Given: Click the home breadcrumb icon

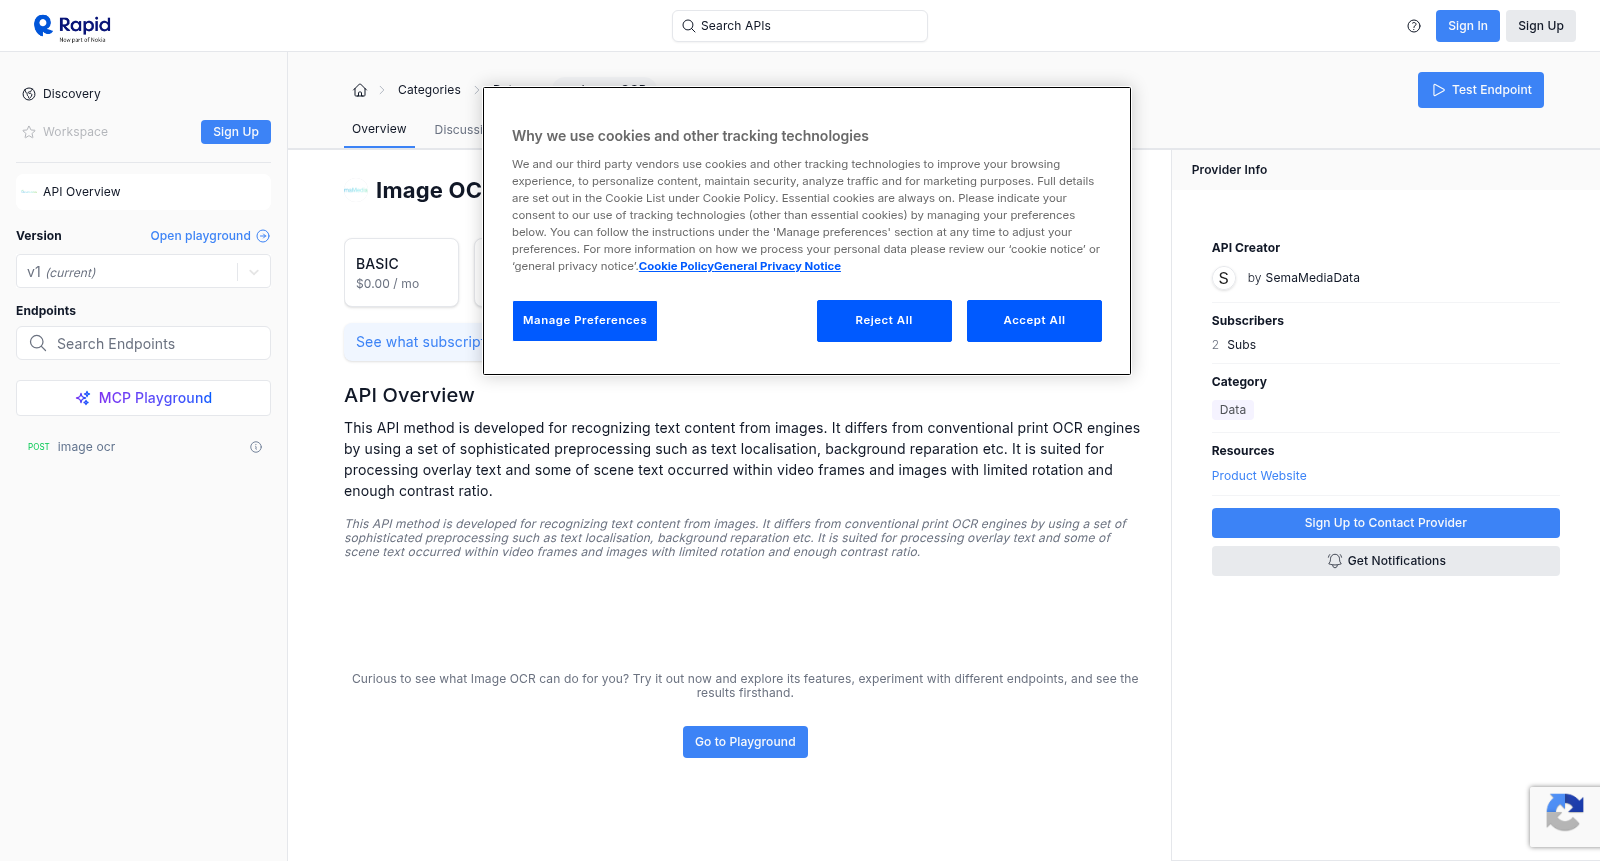Looking at the screenshot, I should pos(360,90).
